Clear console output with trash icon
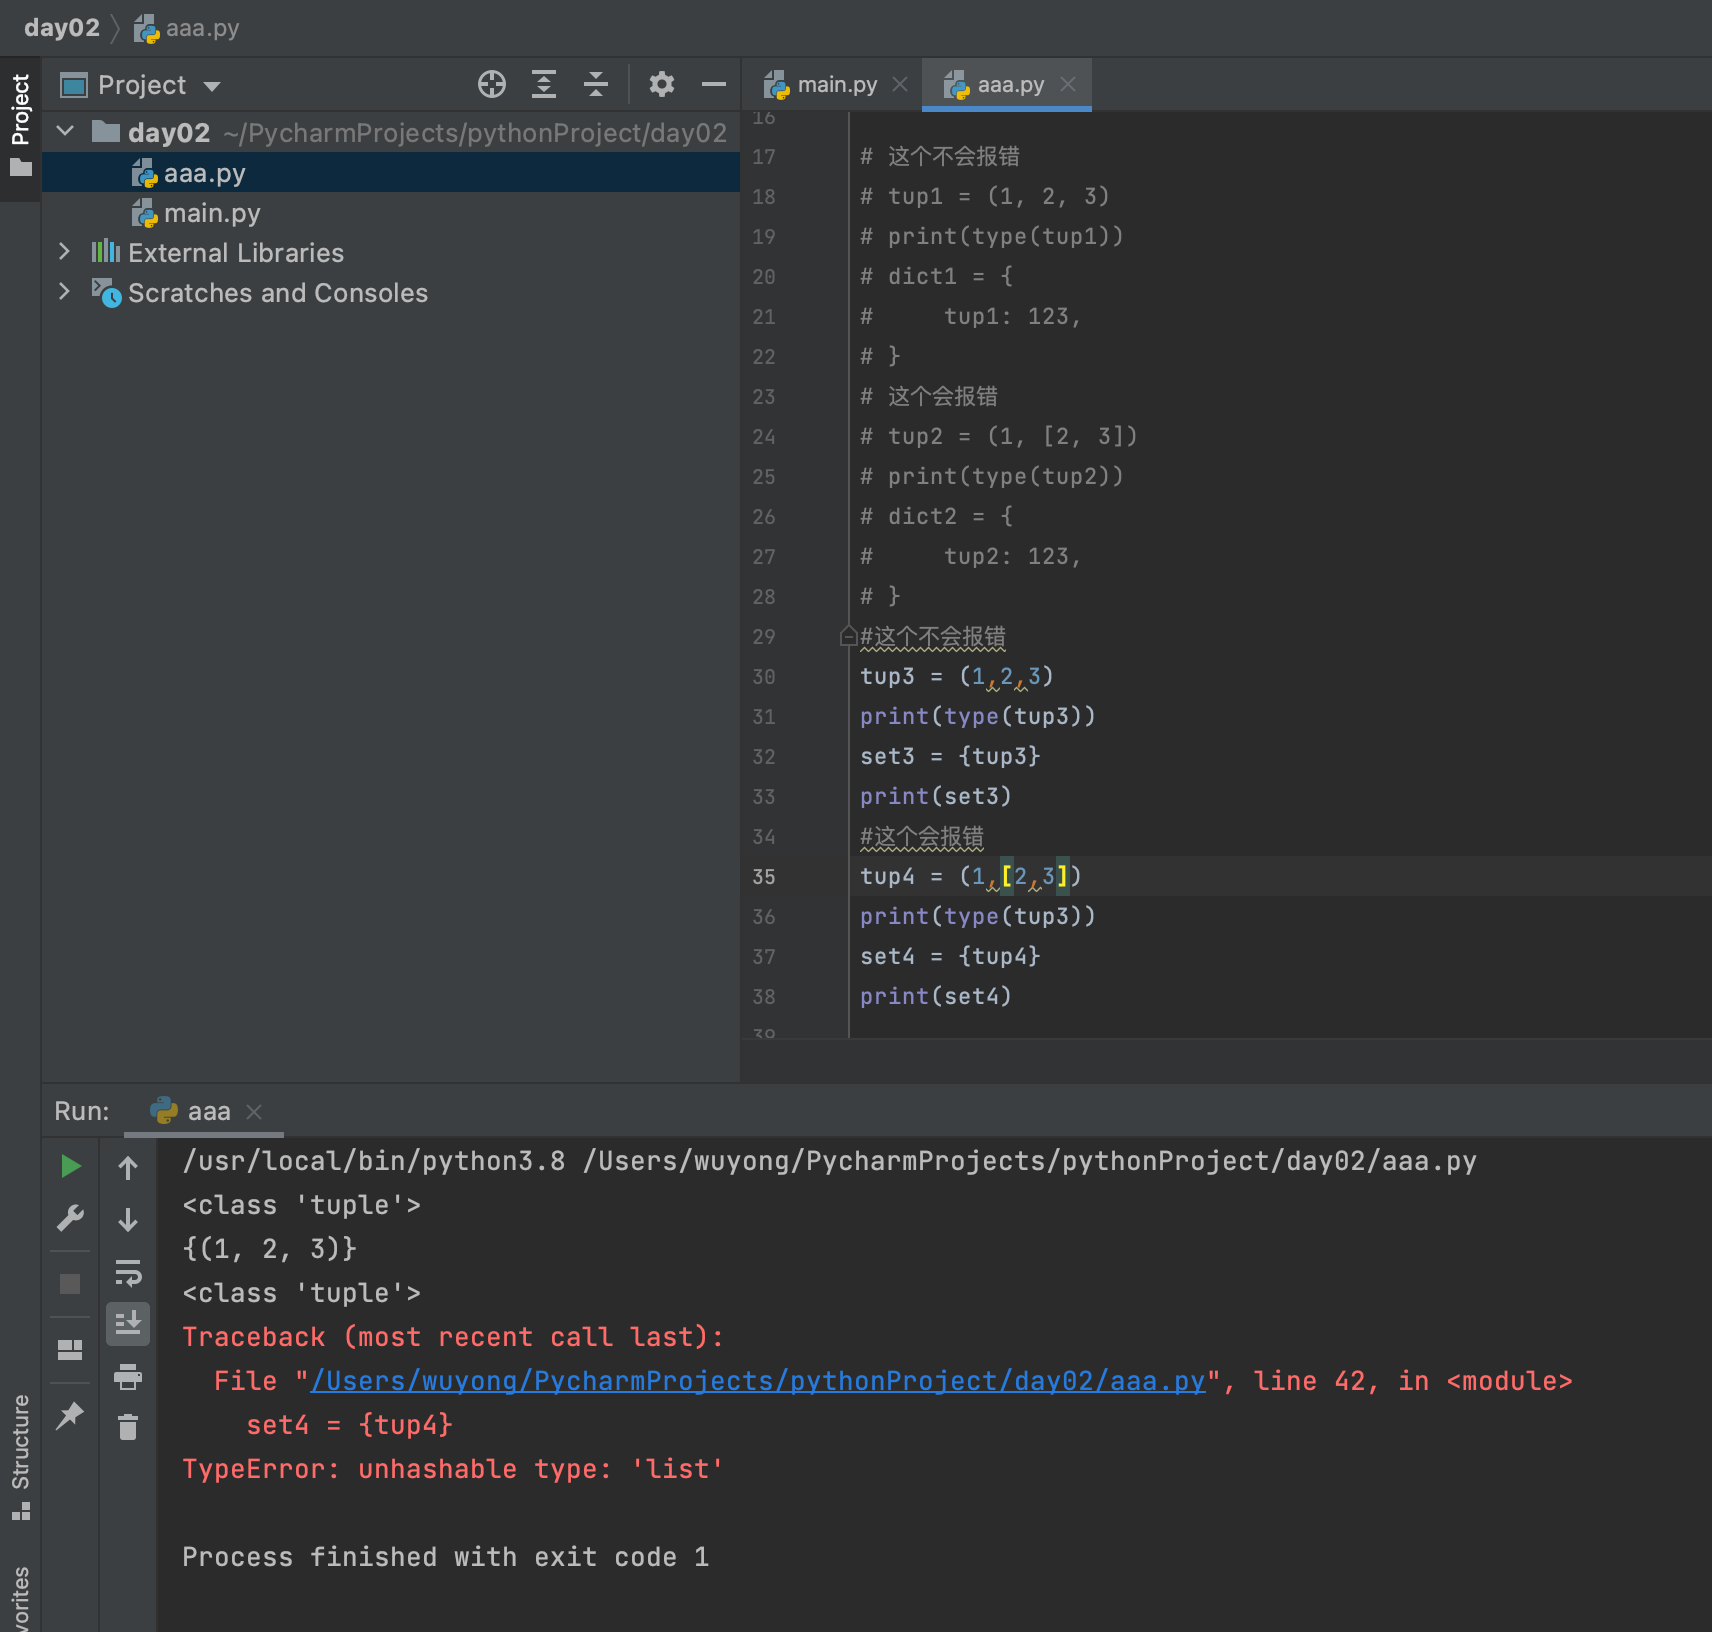1712x1632 pixels. pos(128,1427)
